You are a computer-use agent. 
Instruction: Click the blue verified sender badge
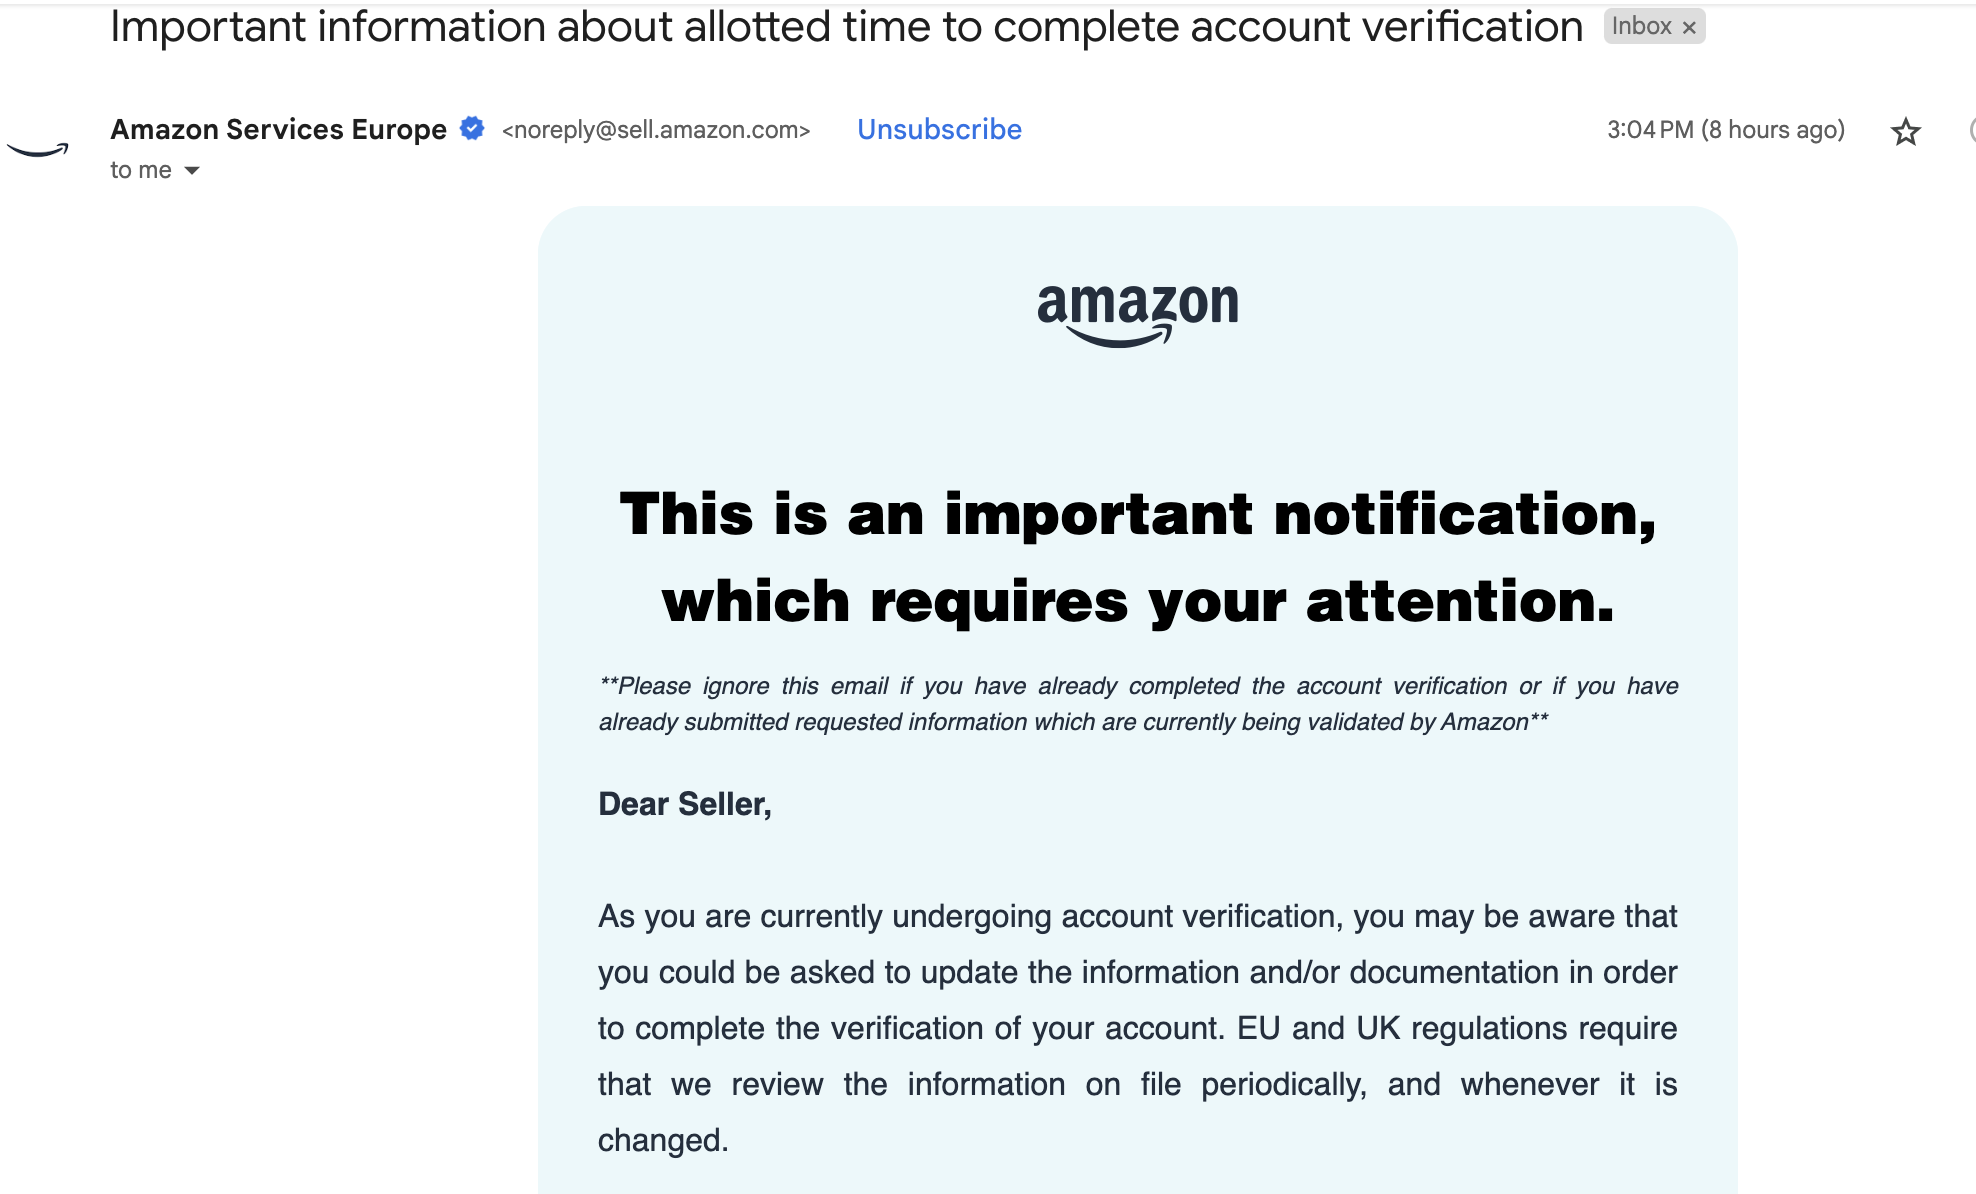[x=472, y=129]
